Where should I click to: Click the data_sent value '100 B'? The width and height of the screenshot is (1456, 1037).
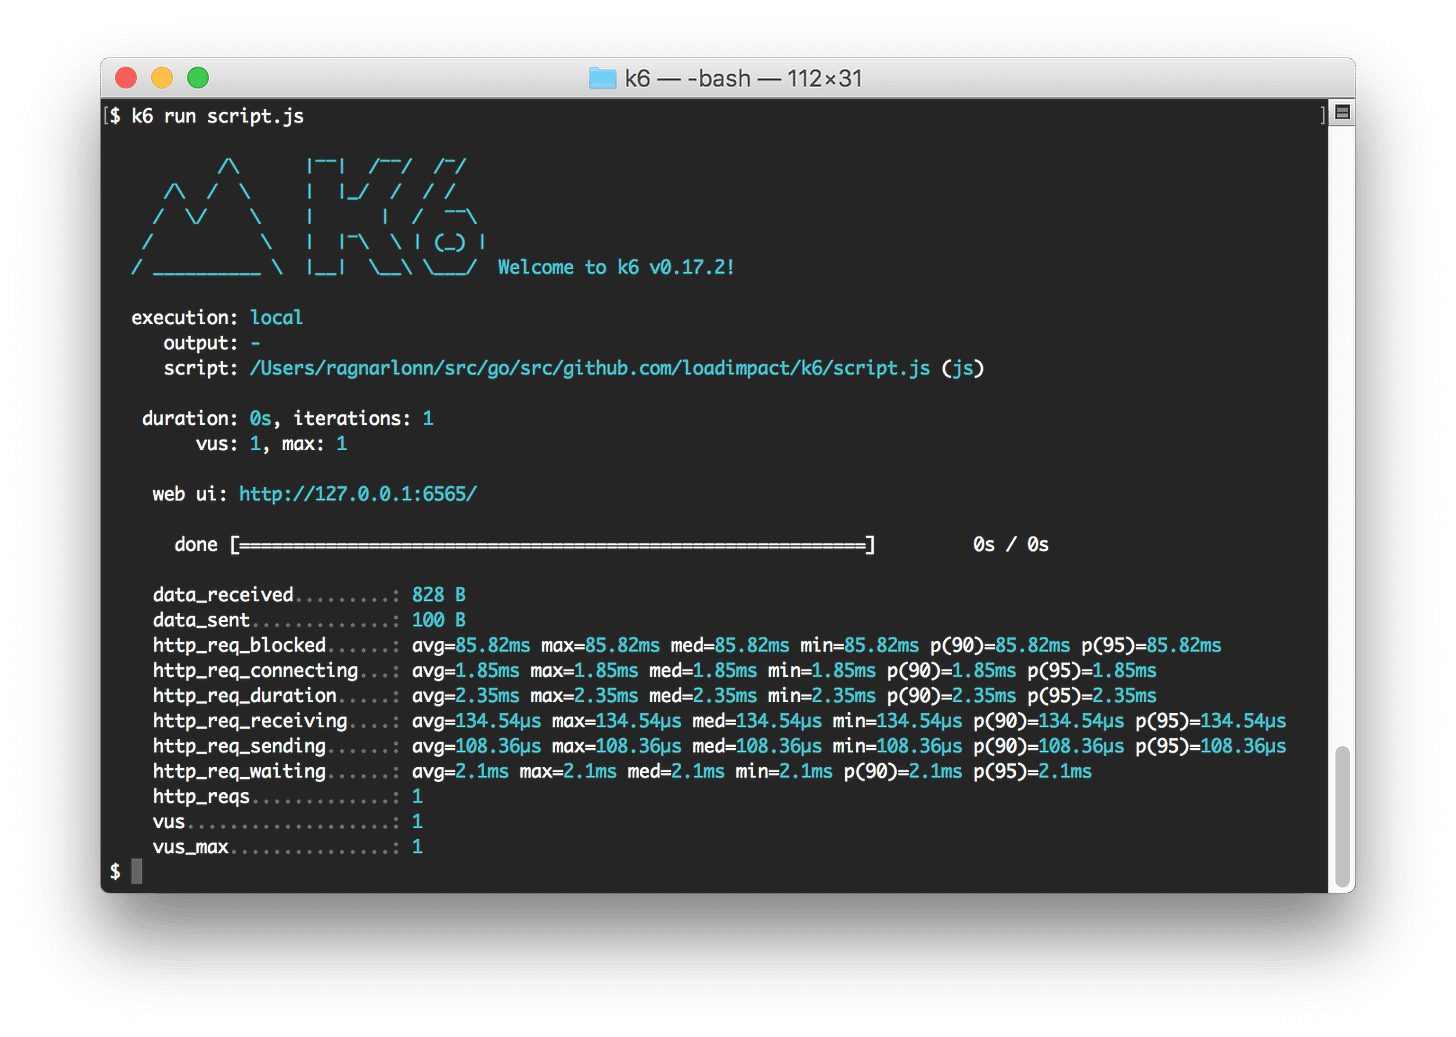pyautogui.click(x=439, y=620)
